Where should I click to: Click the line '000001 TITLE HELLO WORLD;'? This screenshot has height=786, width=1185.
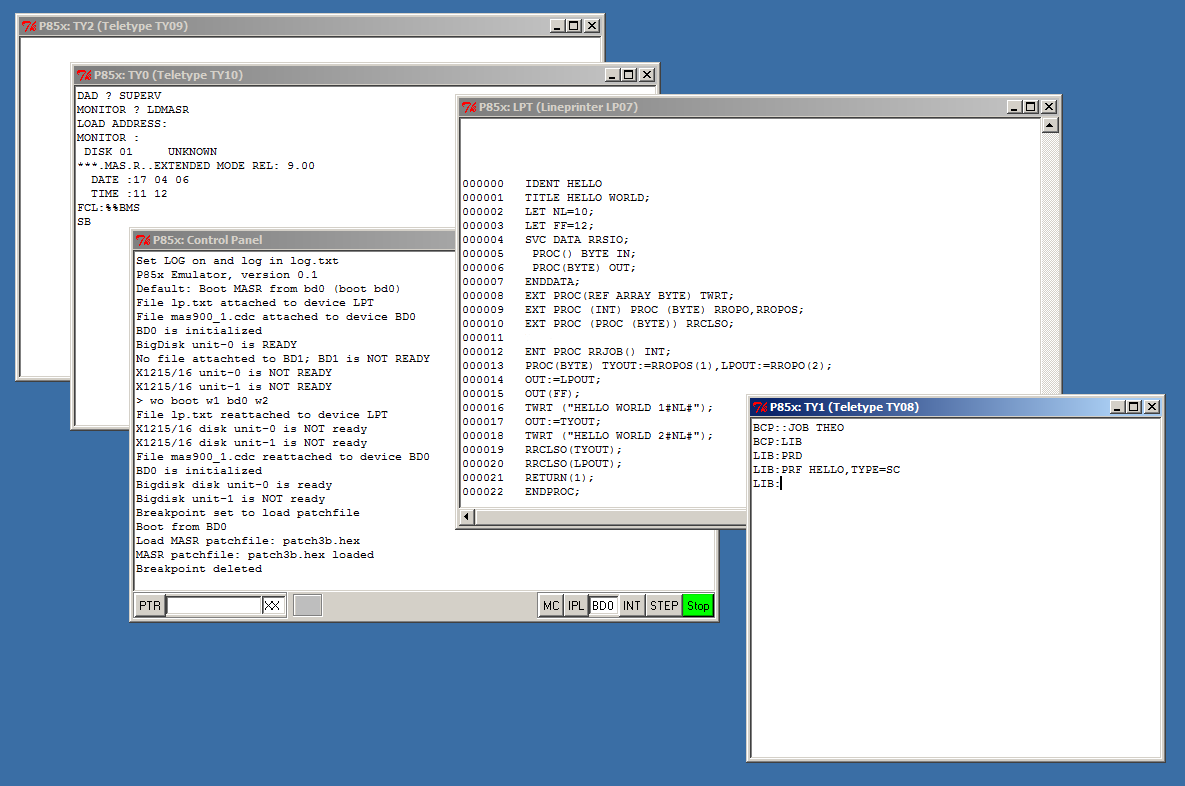(556, 198)
